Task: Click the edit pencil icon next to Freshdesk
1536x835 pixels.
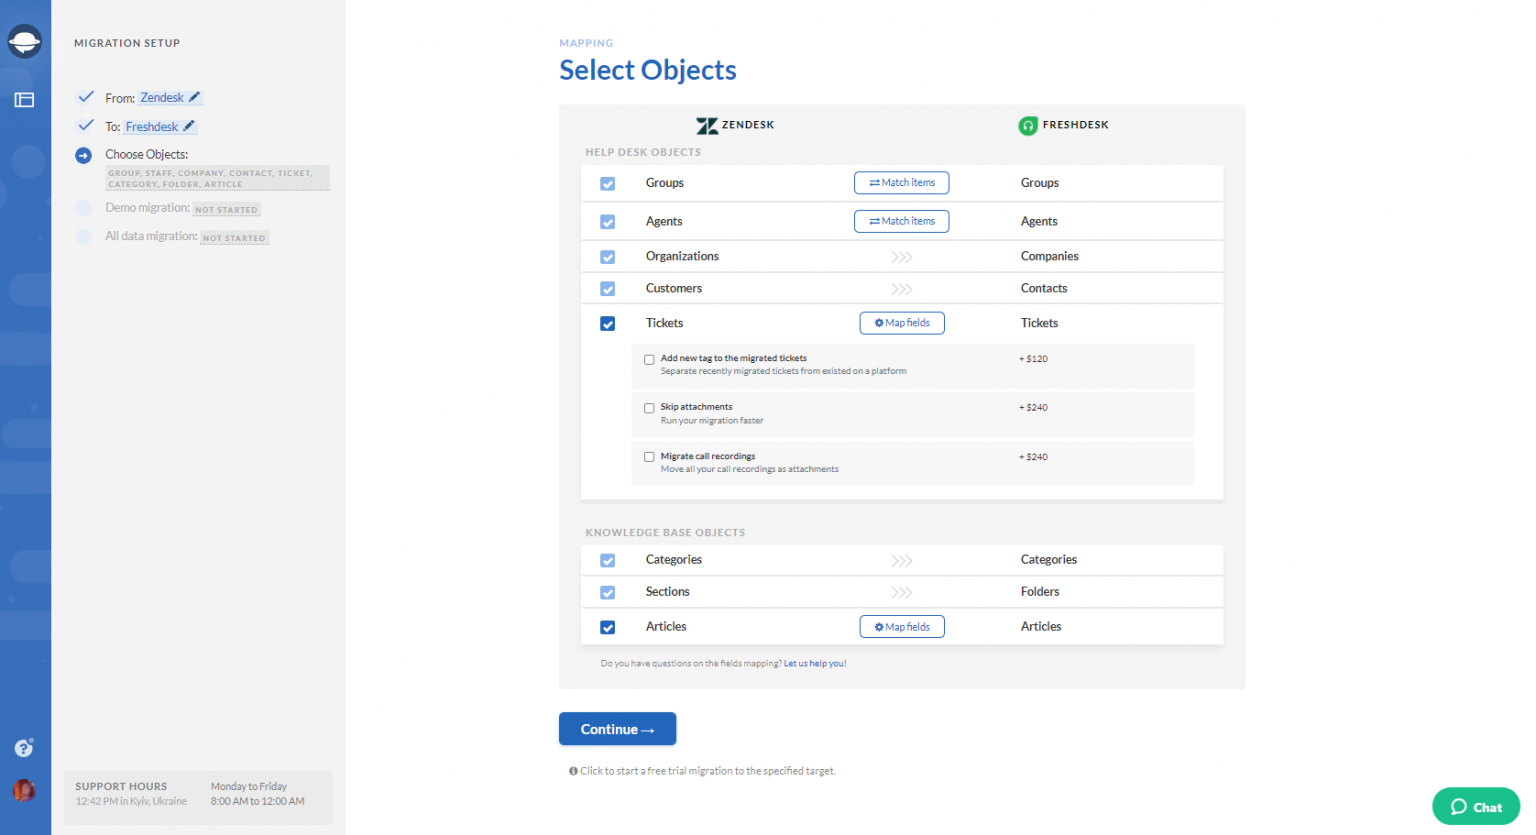Action: (x=186, y=126)
